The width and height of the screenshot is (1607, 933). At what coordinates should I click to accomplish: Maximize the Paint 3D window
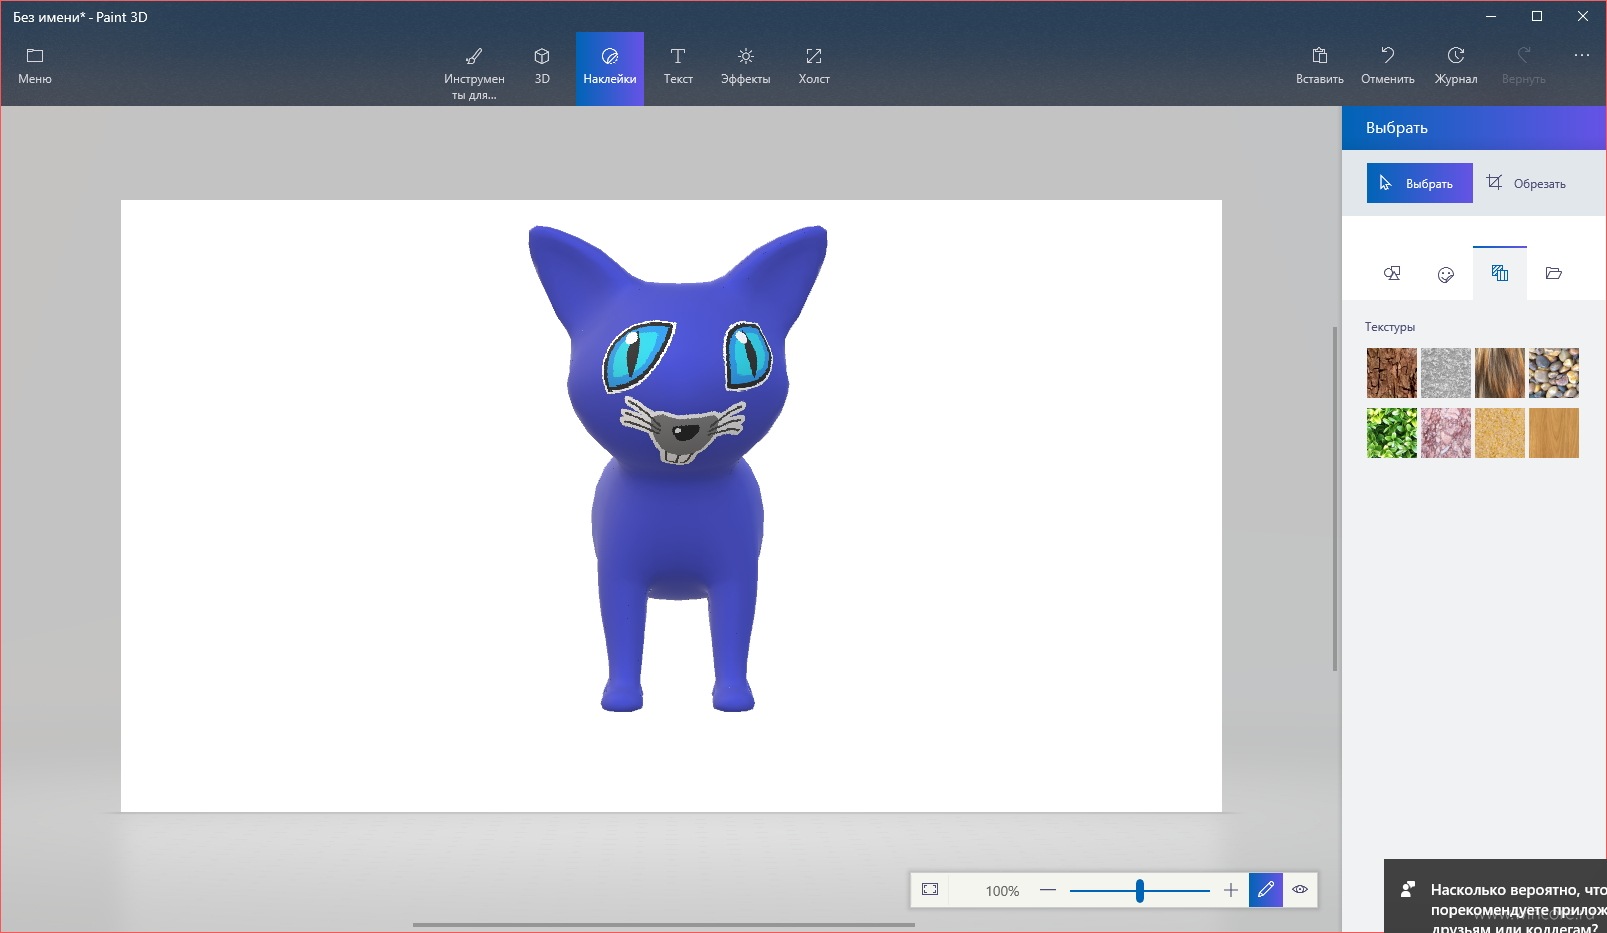[1537, 16]
